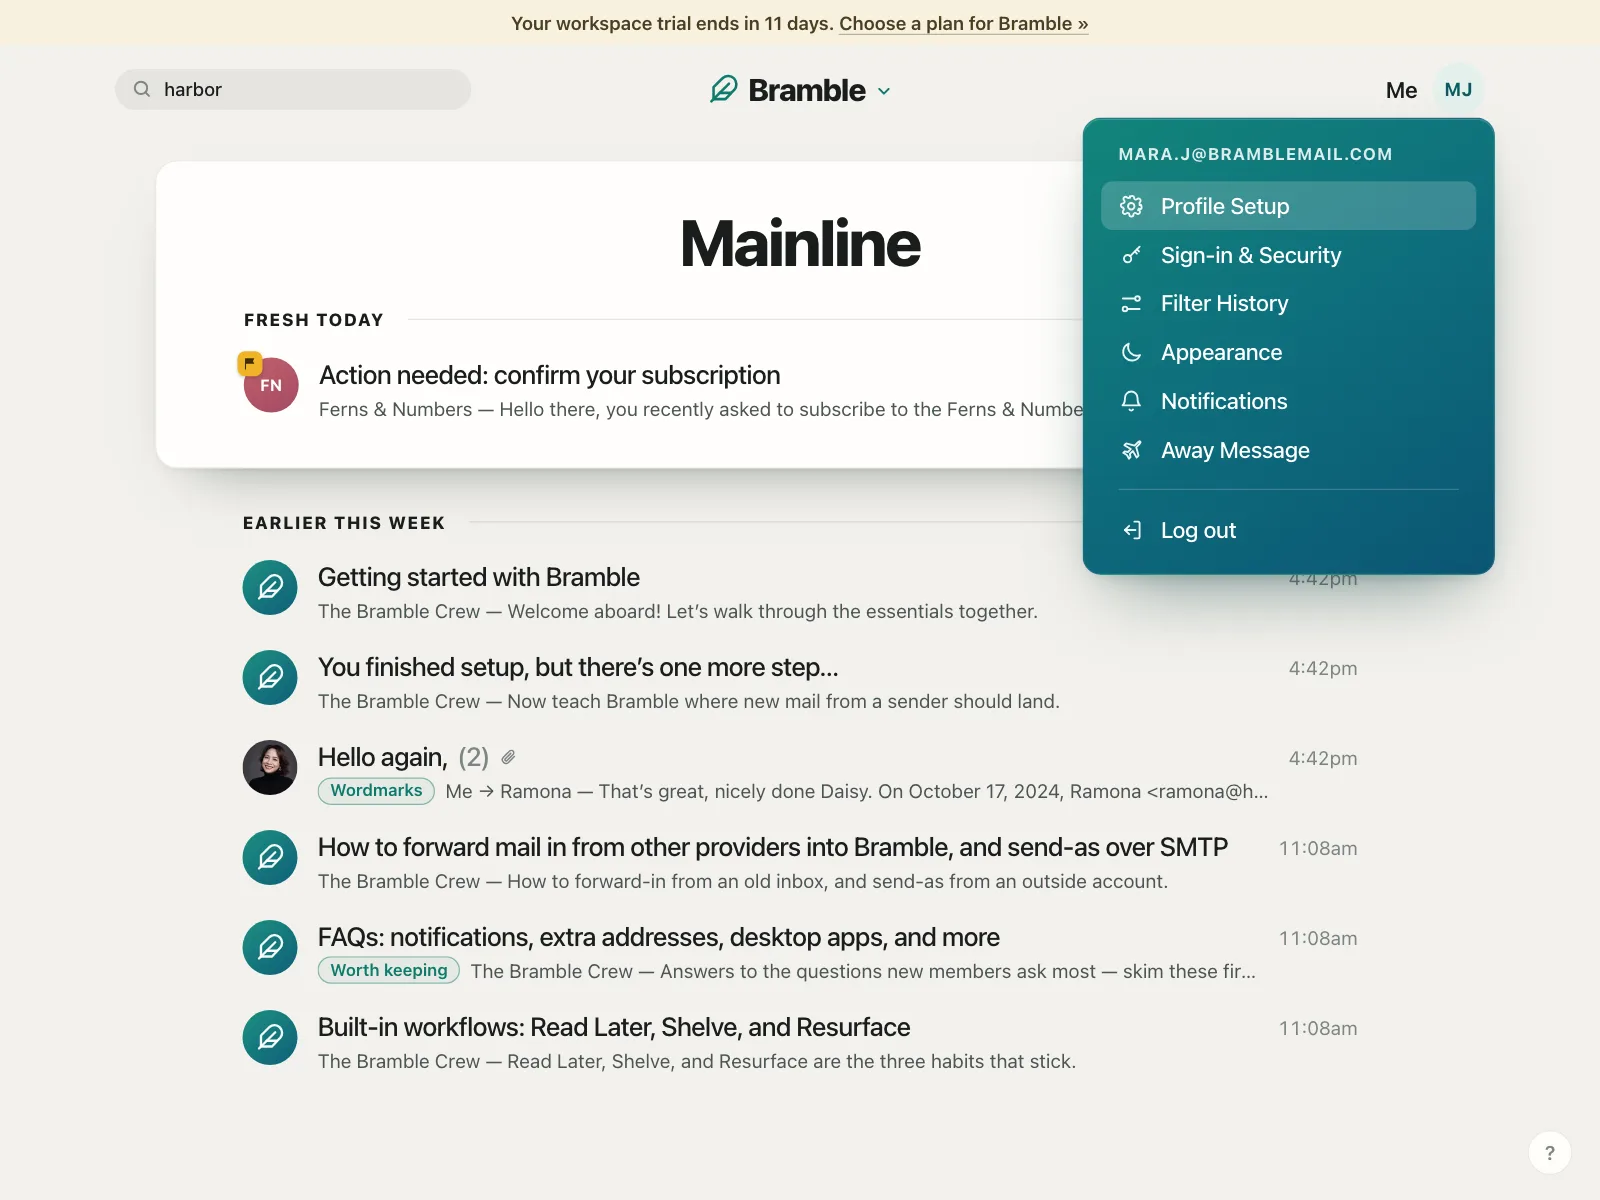Click the search magnifier icon
Image resolution: width=1600 pixels, height=1200 pixels.
tap(142, 89)
